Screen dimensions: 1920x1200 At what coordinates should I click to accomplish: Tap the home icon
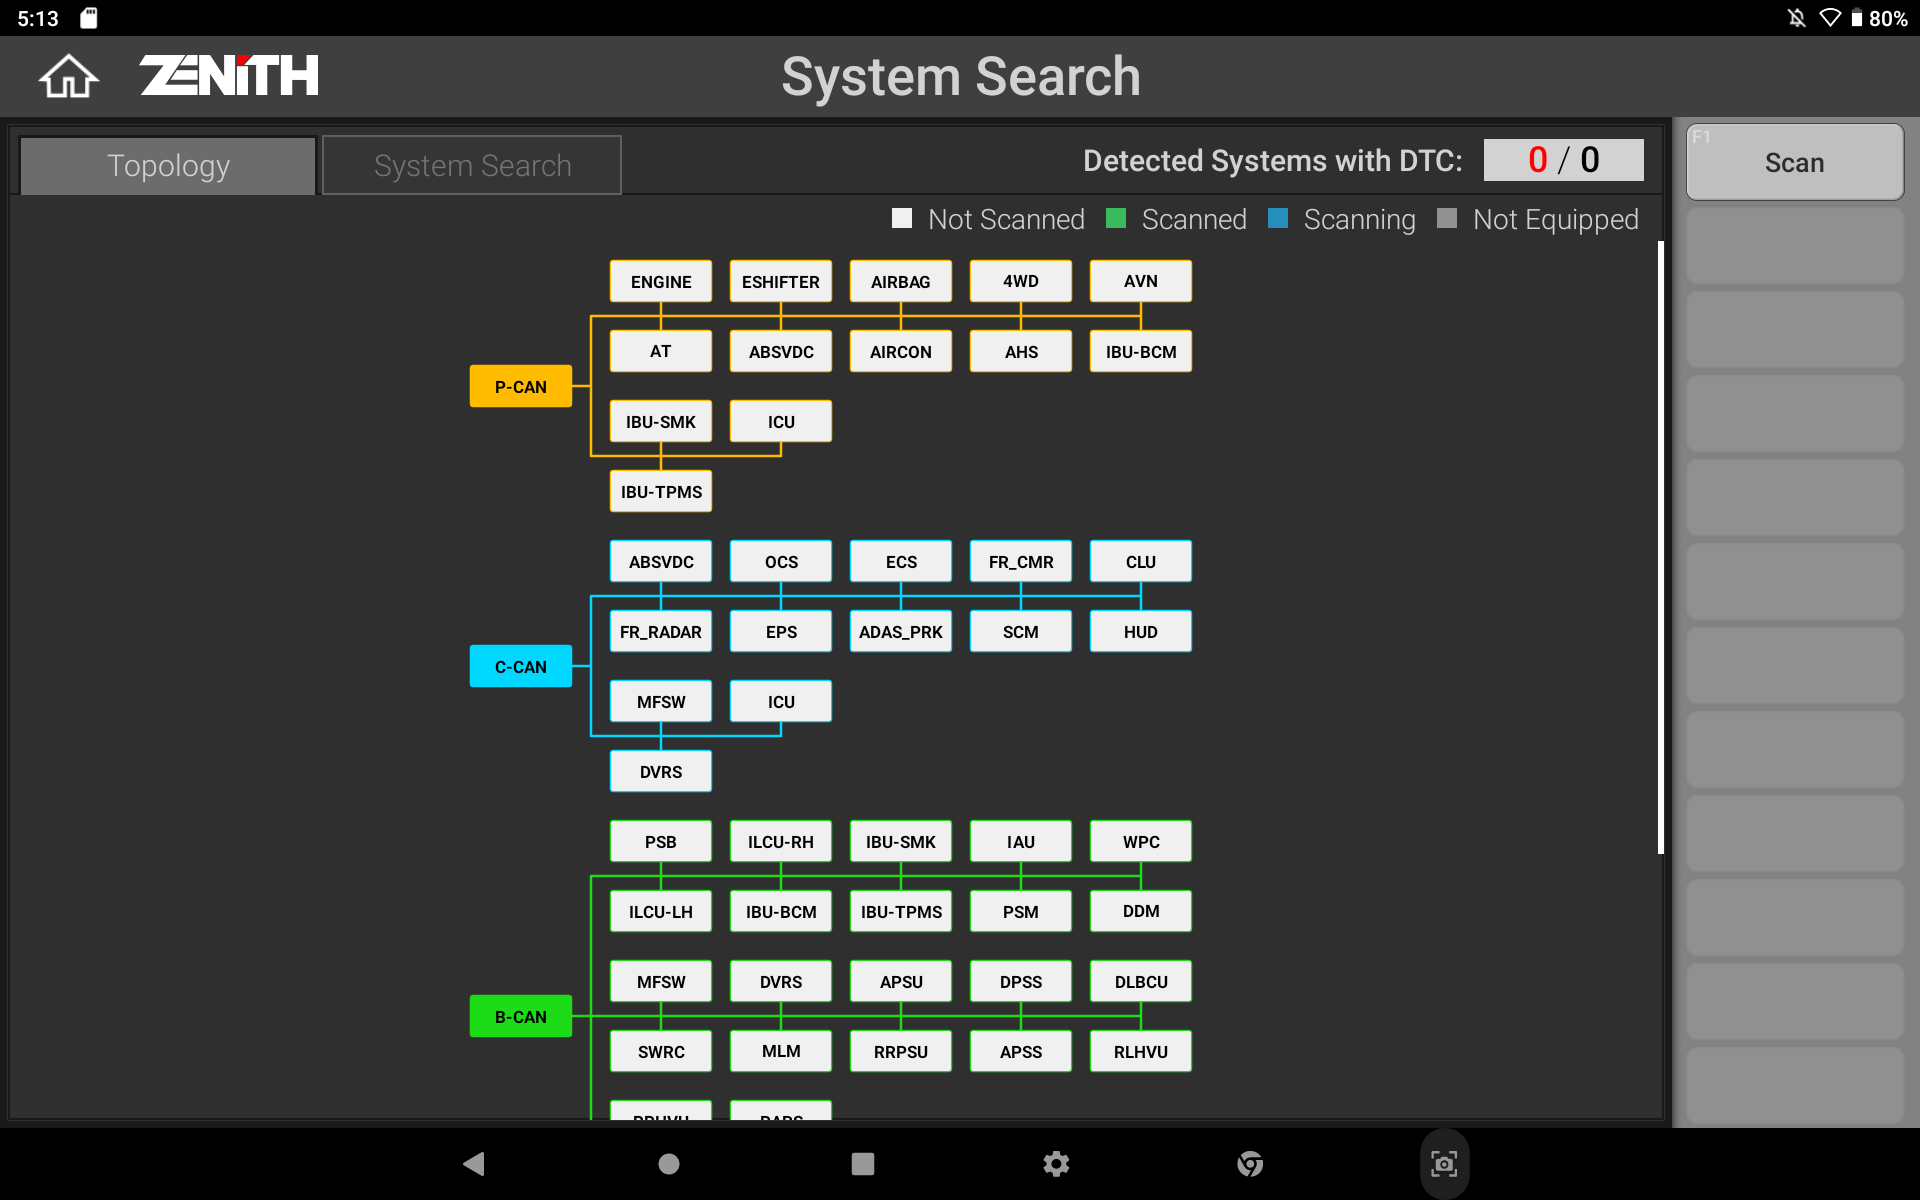click(x=68, y=76)
